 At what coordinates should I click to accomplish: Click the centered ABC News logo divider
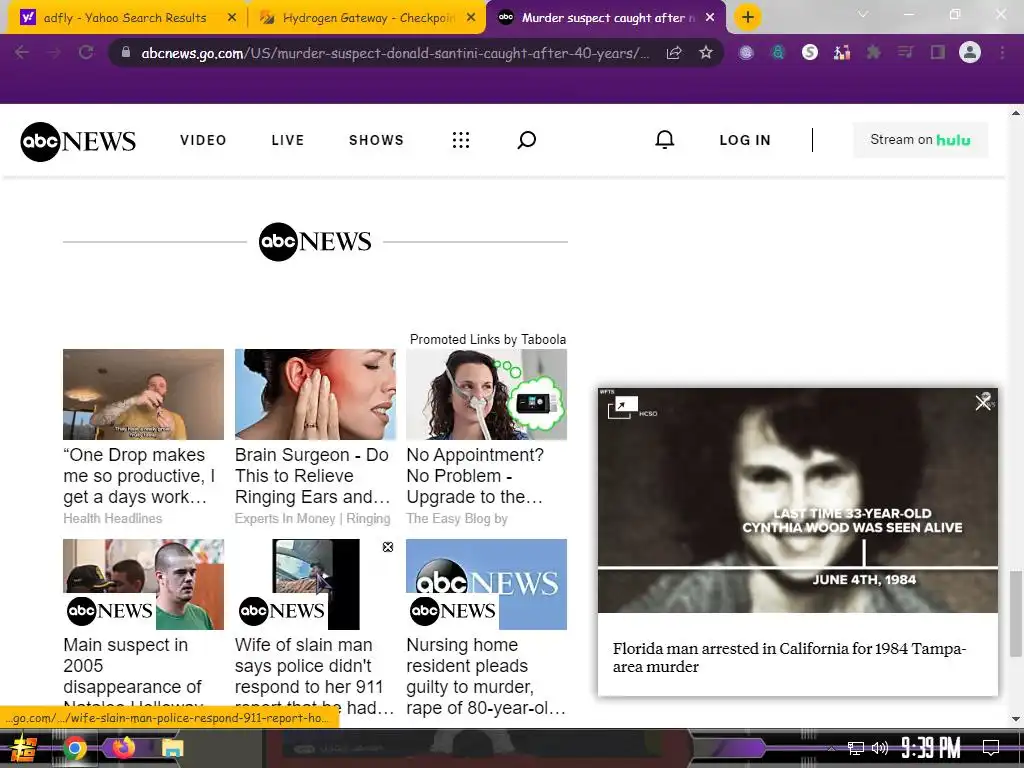[x=315, y=242]
